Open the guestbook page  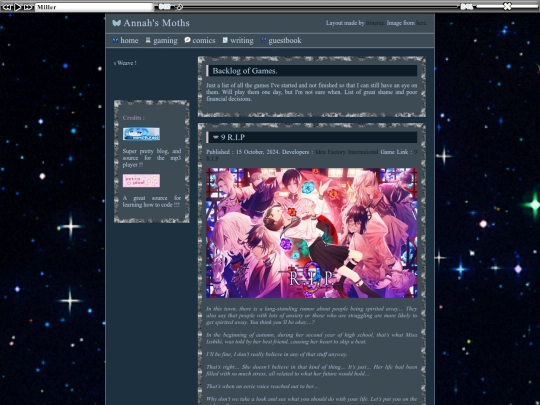(284, 40)
